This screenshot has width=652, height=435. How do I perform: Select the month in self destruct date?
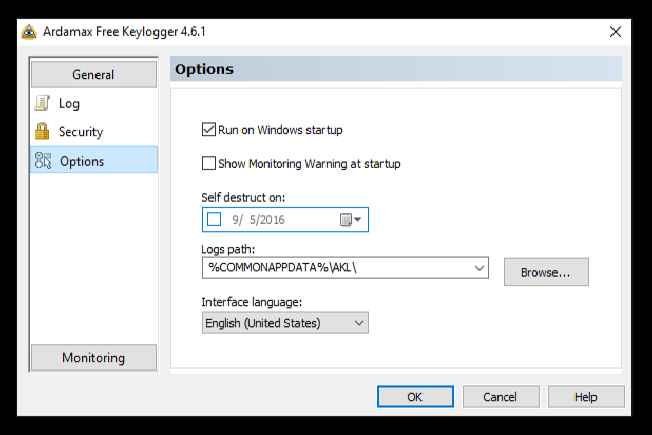(x=236, y=219)
